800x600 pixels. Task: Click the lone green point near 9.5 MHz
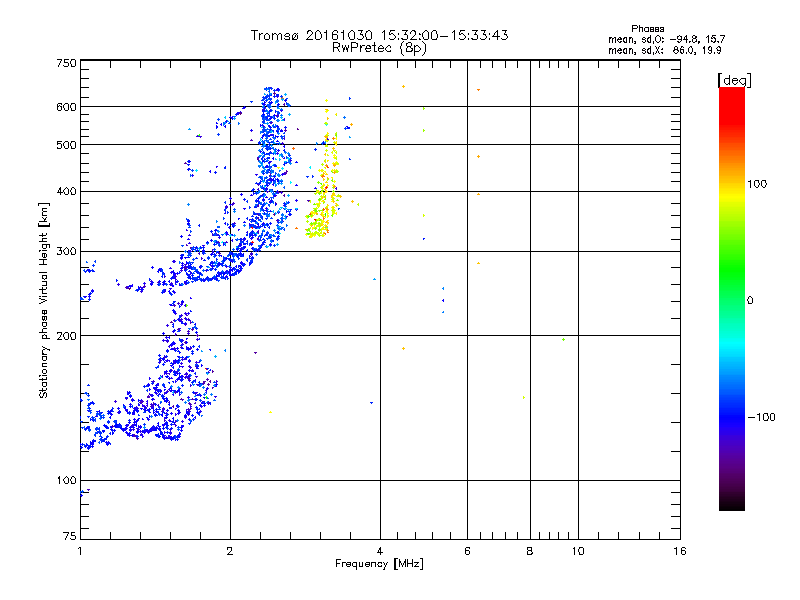point(563,339)
